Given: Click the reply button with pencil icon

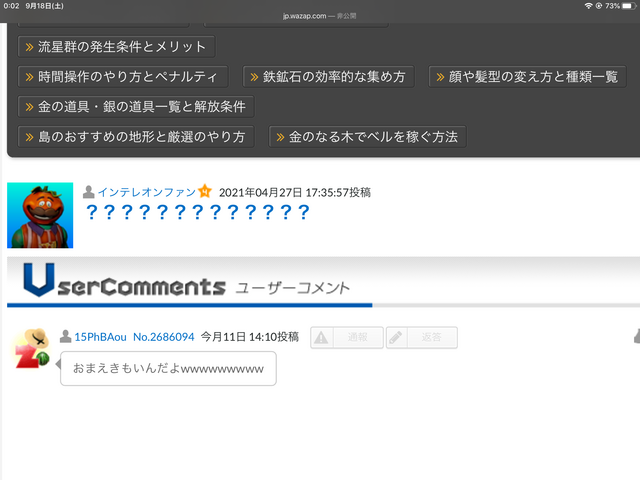Looking at the screenshot, I should click(x=421, y=338).
